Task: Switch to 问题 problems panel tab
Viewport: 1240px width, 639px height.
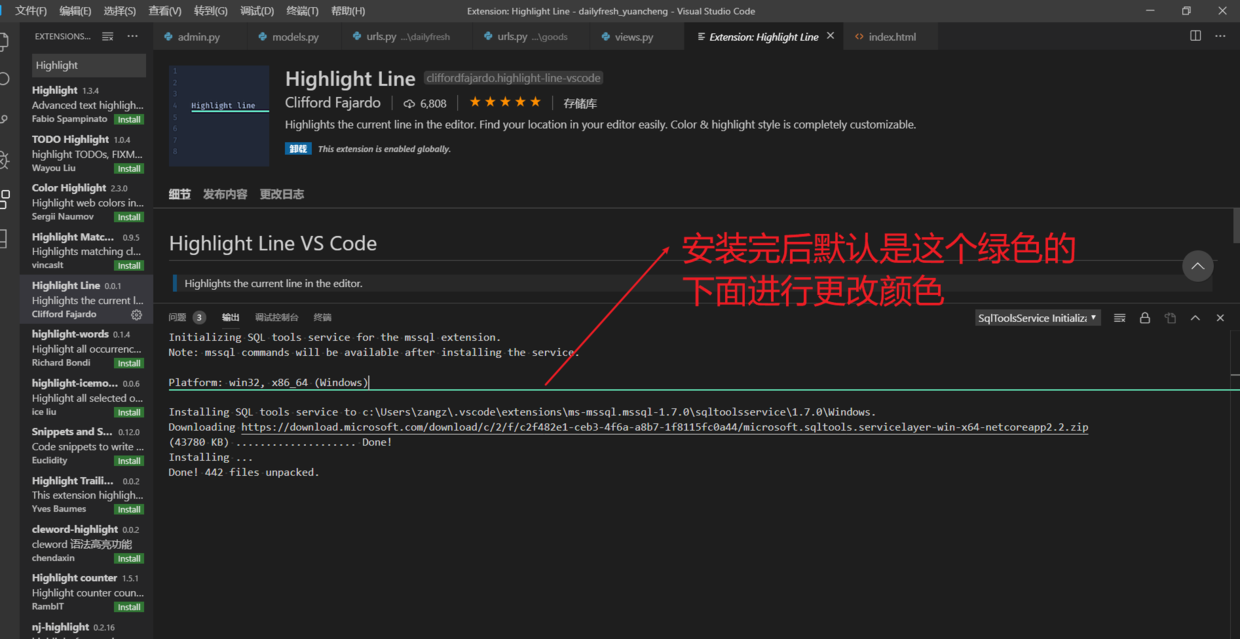Action: [x=186, y=317]
